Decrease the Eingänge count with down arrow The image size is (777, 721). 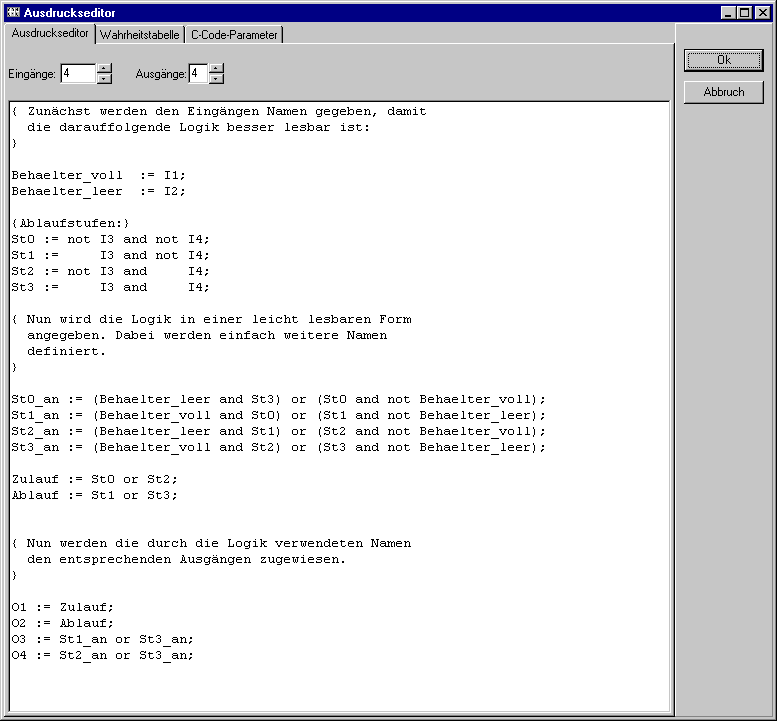[104, 78]
